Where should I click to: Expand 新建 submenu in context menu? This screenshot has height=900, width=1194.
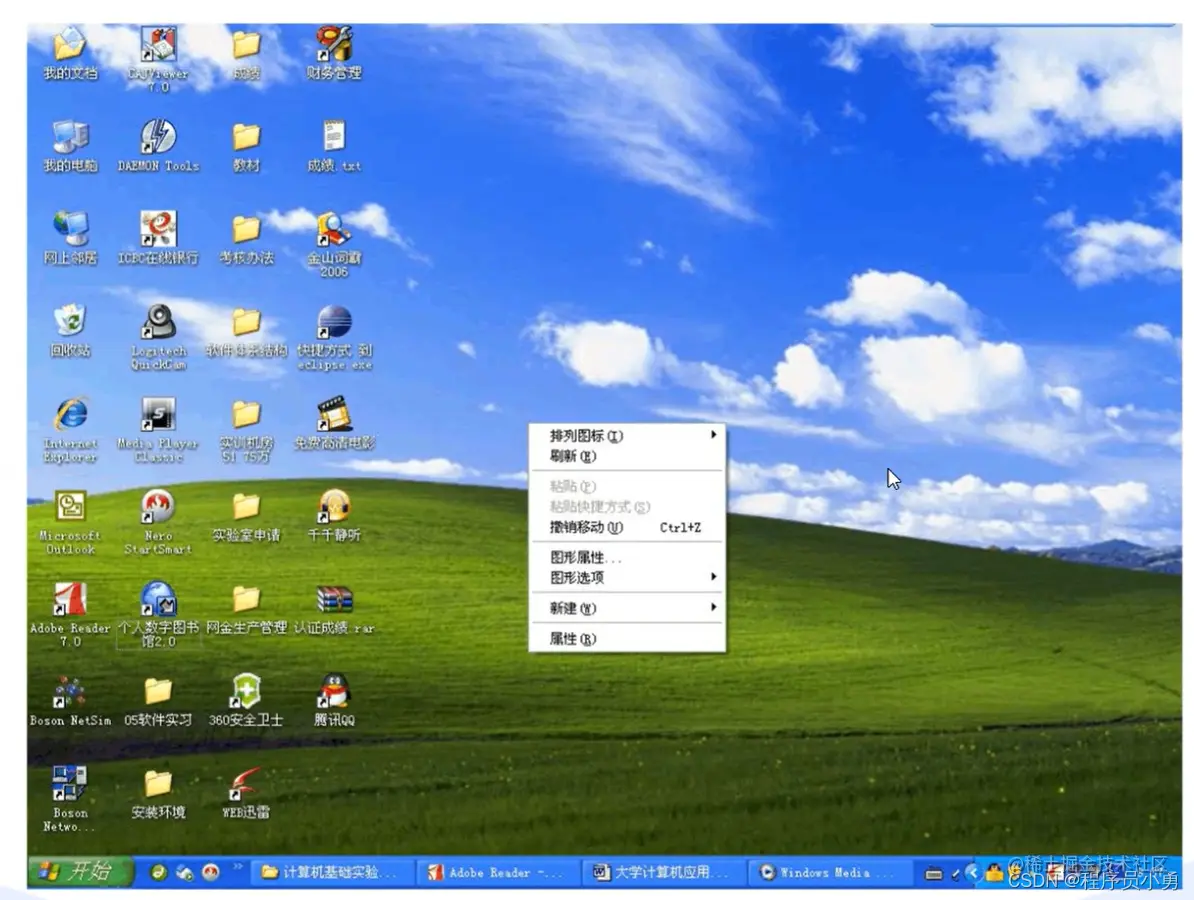click(627, 608)
